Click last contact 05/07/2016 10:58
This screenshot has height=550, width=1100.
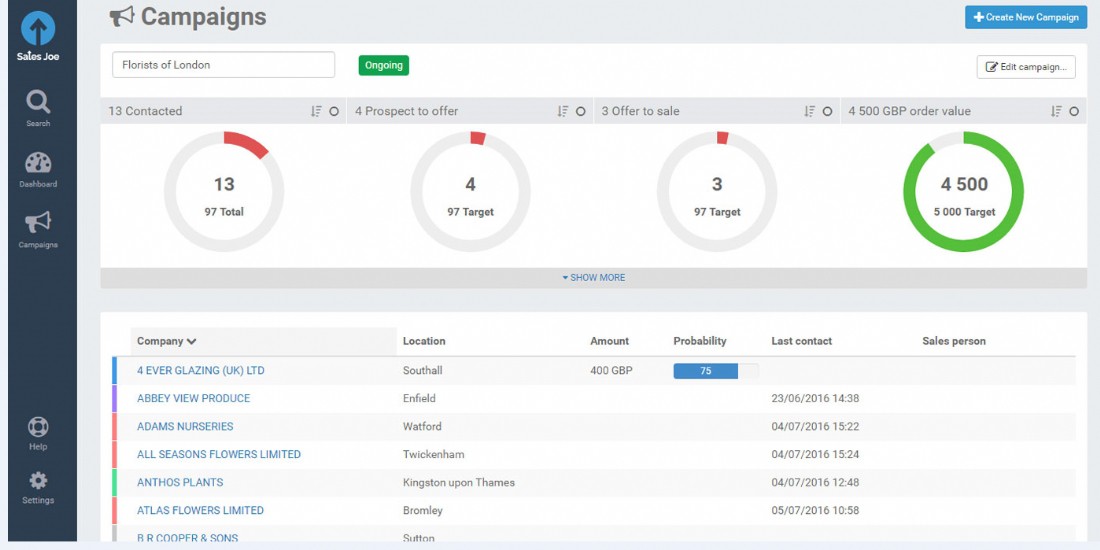click(x=815, y=511)
